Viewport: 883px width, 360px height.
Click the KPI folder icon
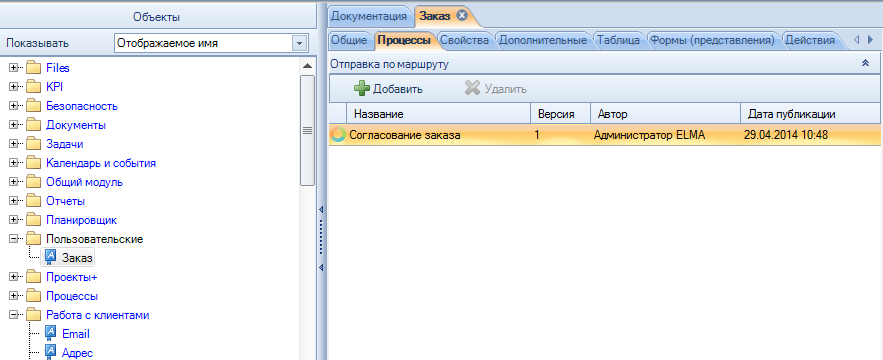[x=34, y=87]
